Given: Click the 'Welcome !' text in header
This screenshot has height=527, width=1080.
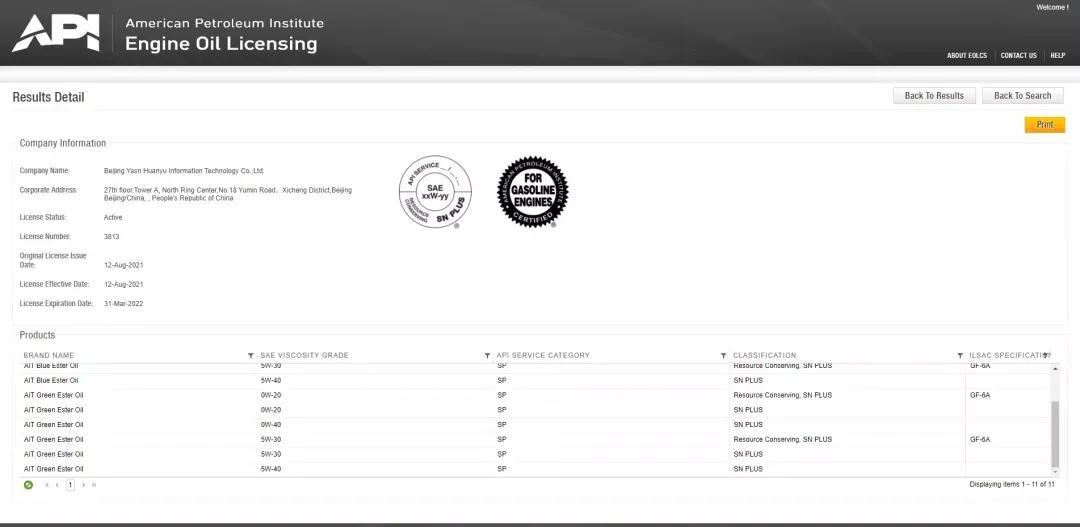Looking at the screenshot, I should (1052, 8).
